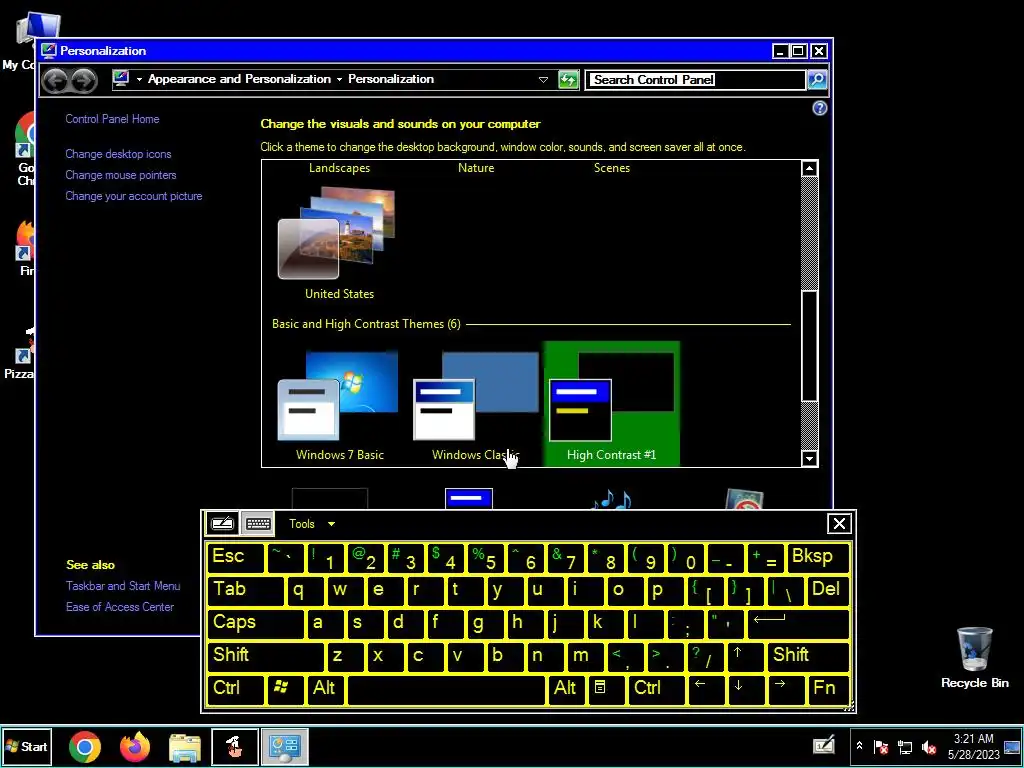Click the Tablet PC Input Panel tray icon
This screenshot has height=768, width=1024.
824,746
